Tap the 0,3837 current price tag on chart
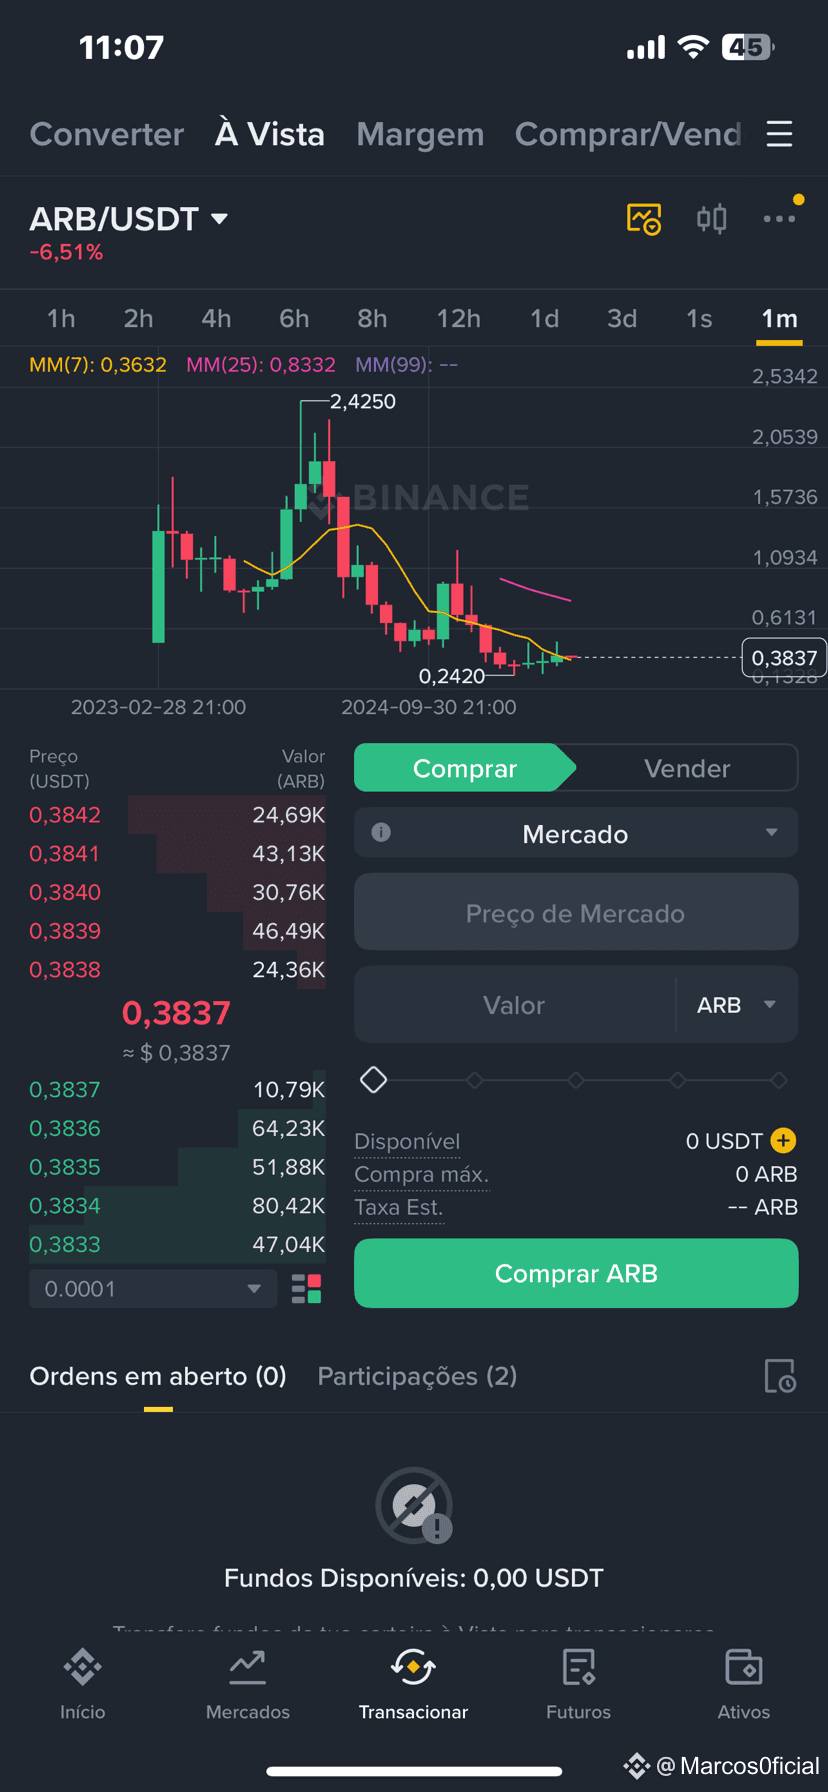Viewport: 828px width, 1792px height. click(784, 657)
